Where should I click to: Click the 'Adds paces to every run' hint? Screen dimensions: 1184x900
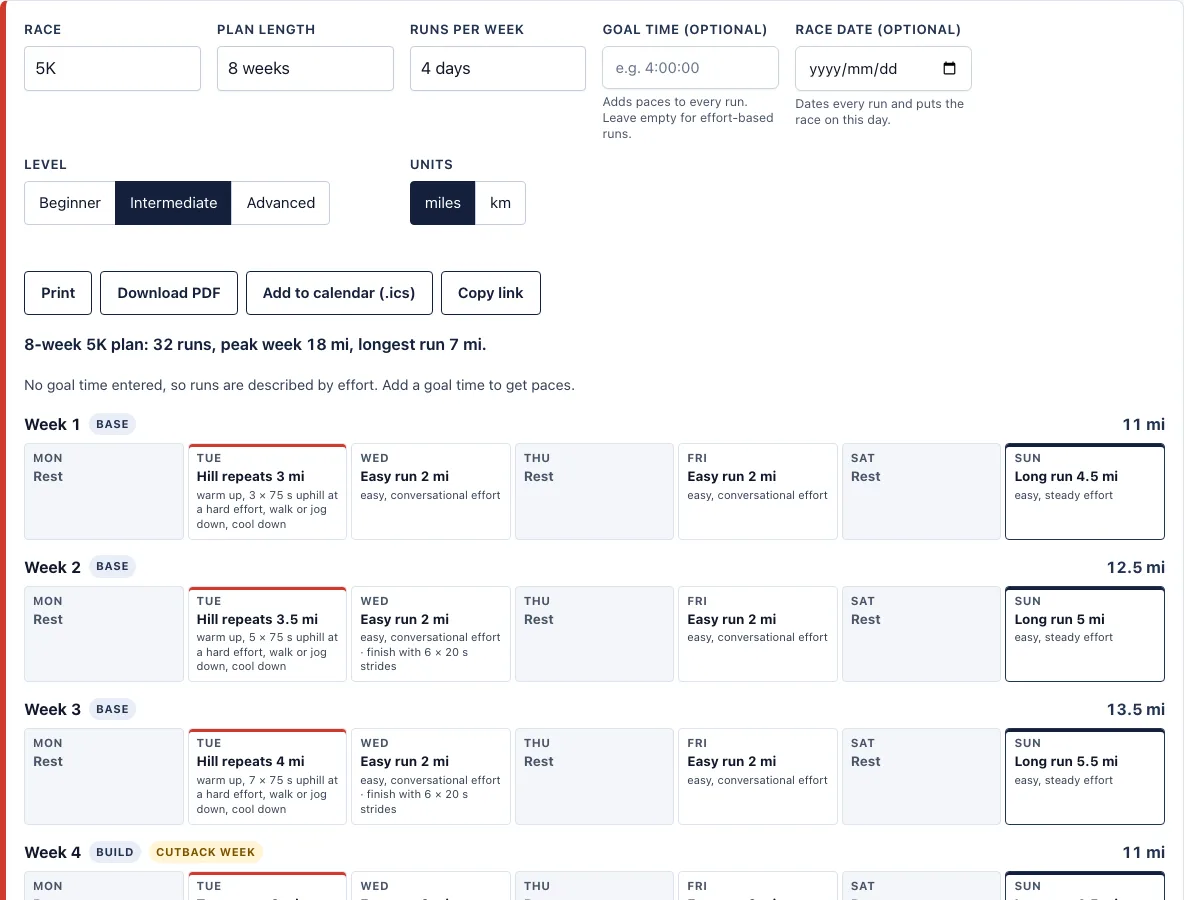pos(688,118)
